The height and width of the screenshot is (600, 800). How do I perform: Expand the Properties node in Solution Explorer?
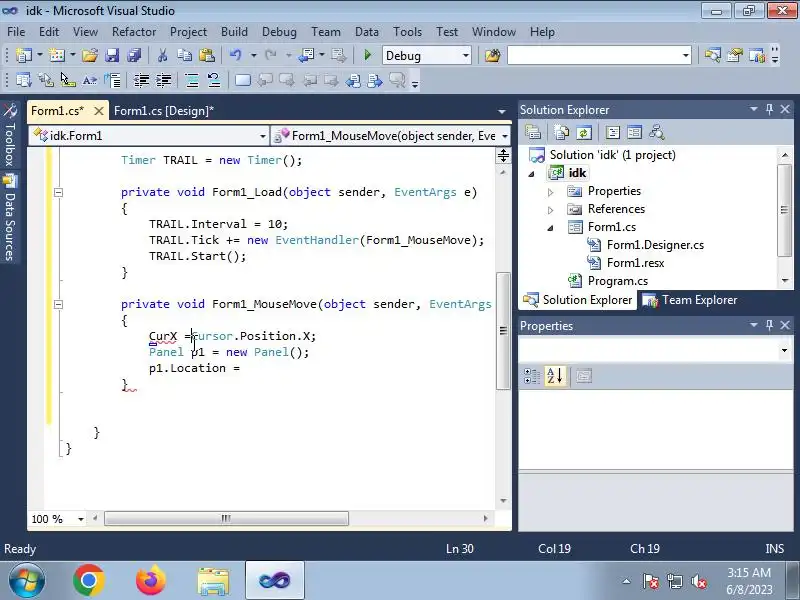tap(551, 192)
